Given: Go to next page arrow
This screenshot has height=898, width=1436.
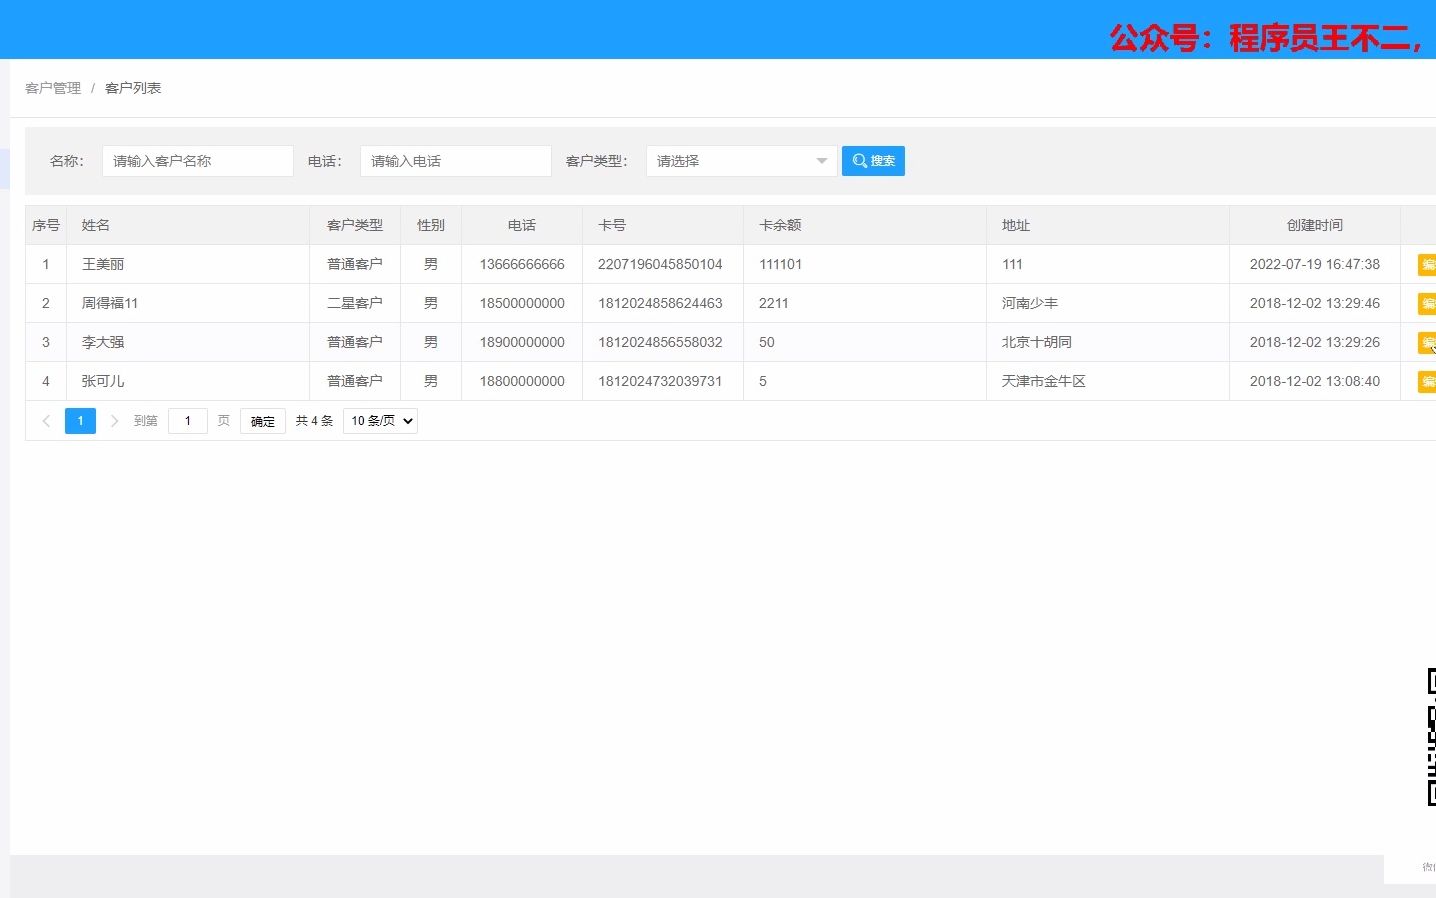Looking at the screenshot, I should coord(114,421).
